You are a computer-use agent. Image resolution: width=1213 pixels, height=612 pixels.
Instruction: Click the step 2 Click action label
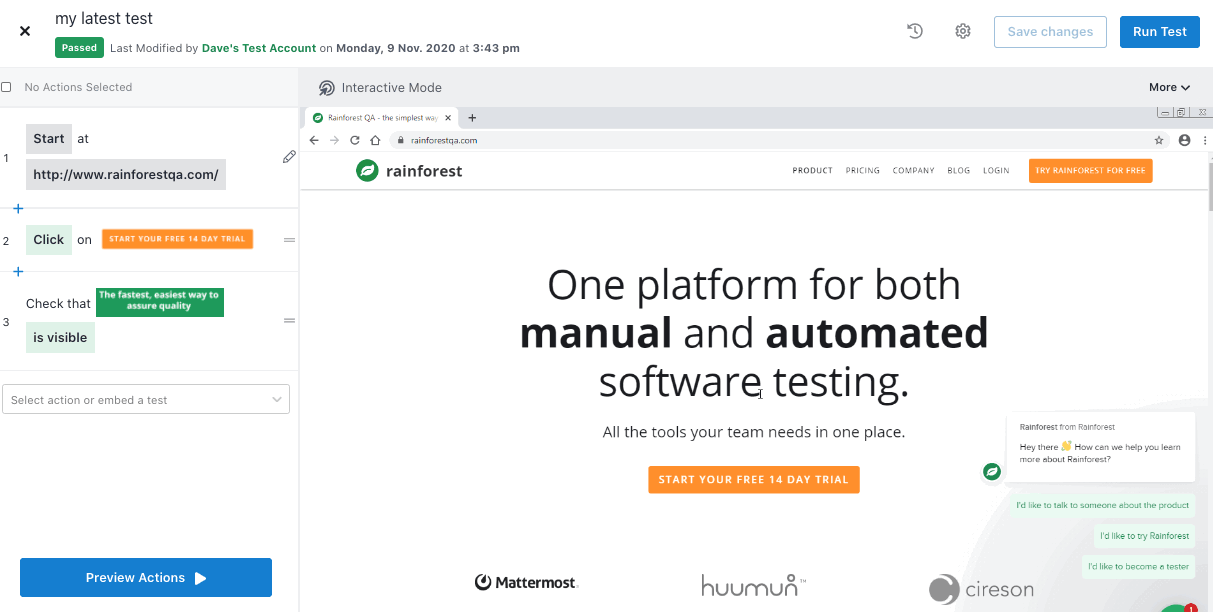[49, 240]
